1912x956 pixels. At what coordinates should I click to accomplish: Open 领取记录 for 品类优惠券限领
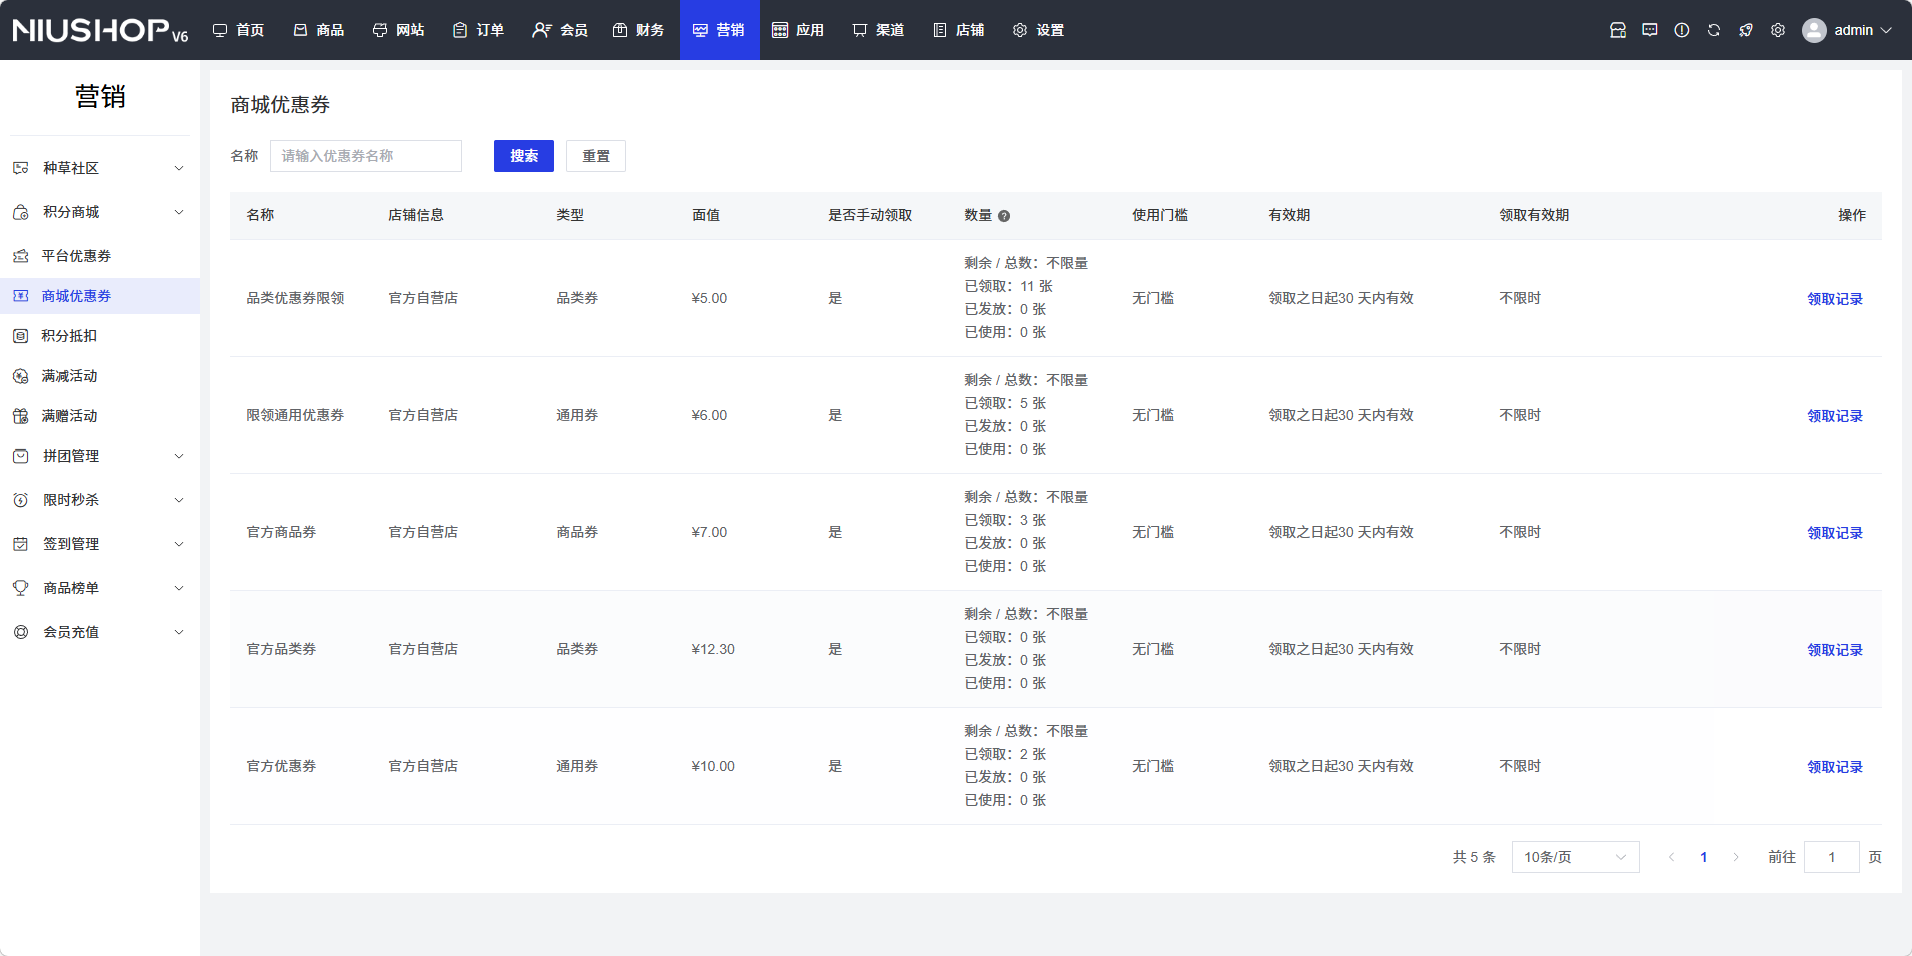pyautogui.click(x=1834, y=299)
